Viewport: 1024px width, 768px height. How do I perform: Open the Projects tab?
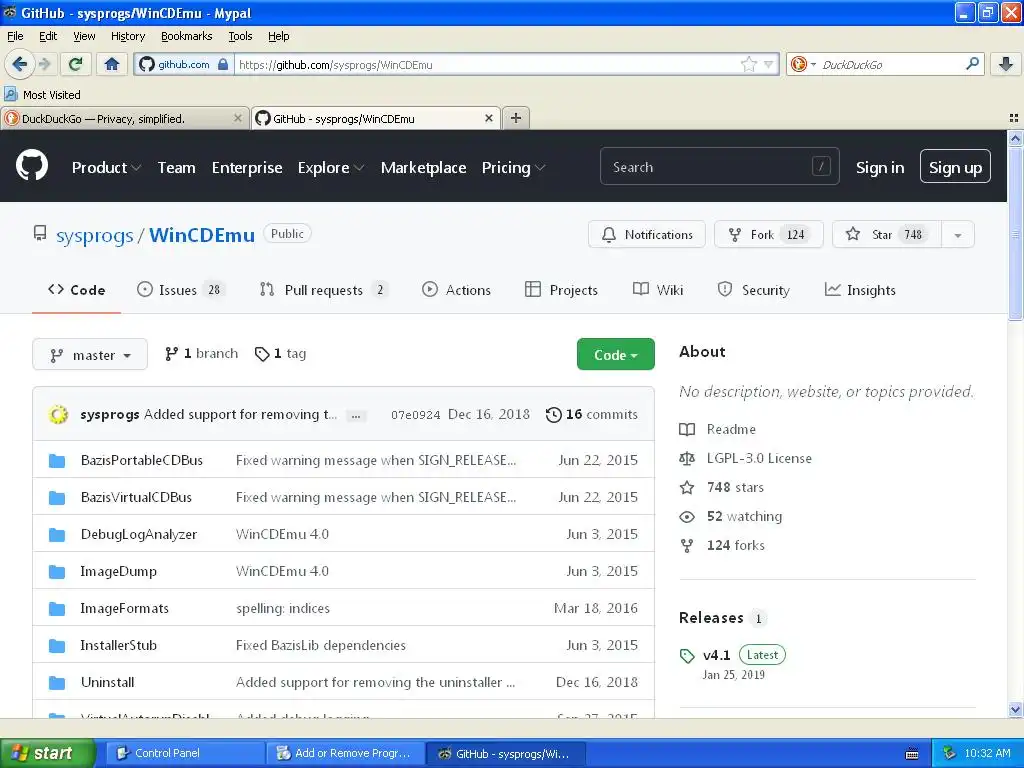click(x=562, y=290)
